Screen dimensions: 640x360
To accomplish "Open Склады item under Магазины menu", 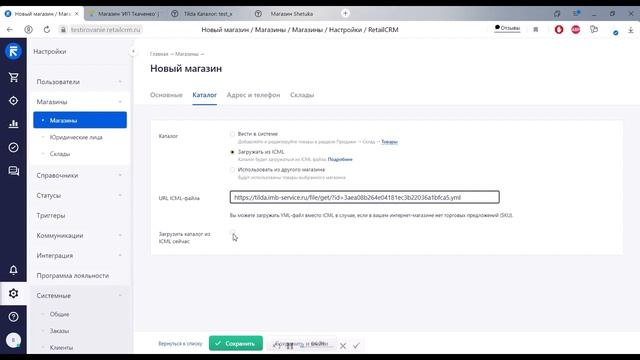I will point(60,154).
